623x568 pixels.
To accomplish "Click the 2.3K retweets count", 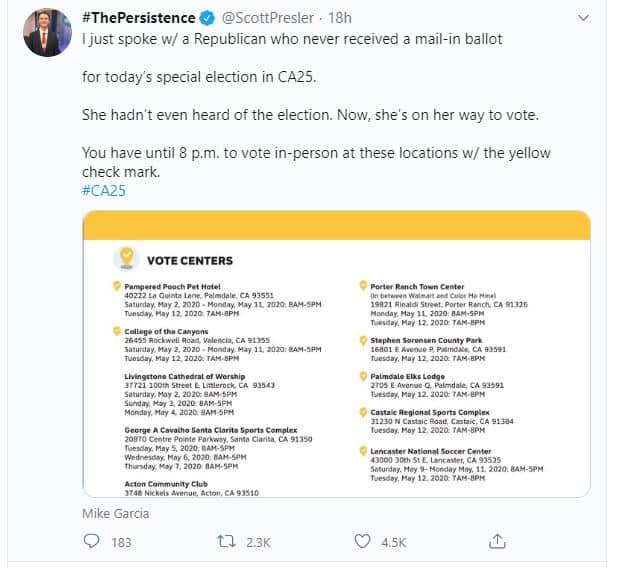I will [259, 542].
